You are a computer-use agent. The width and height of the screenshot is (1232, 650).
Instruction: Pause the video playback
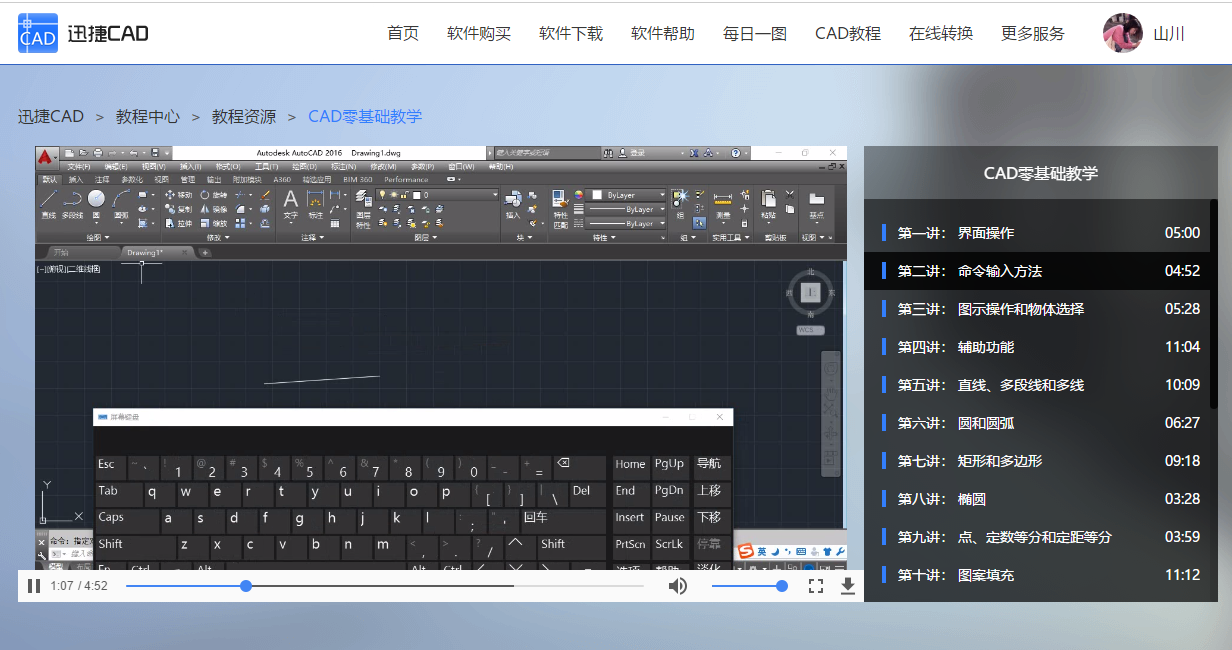pos(34,586)
